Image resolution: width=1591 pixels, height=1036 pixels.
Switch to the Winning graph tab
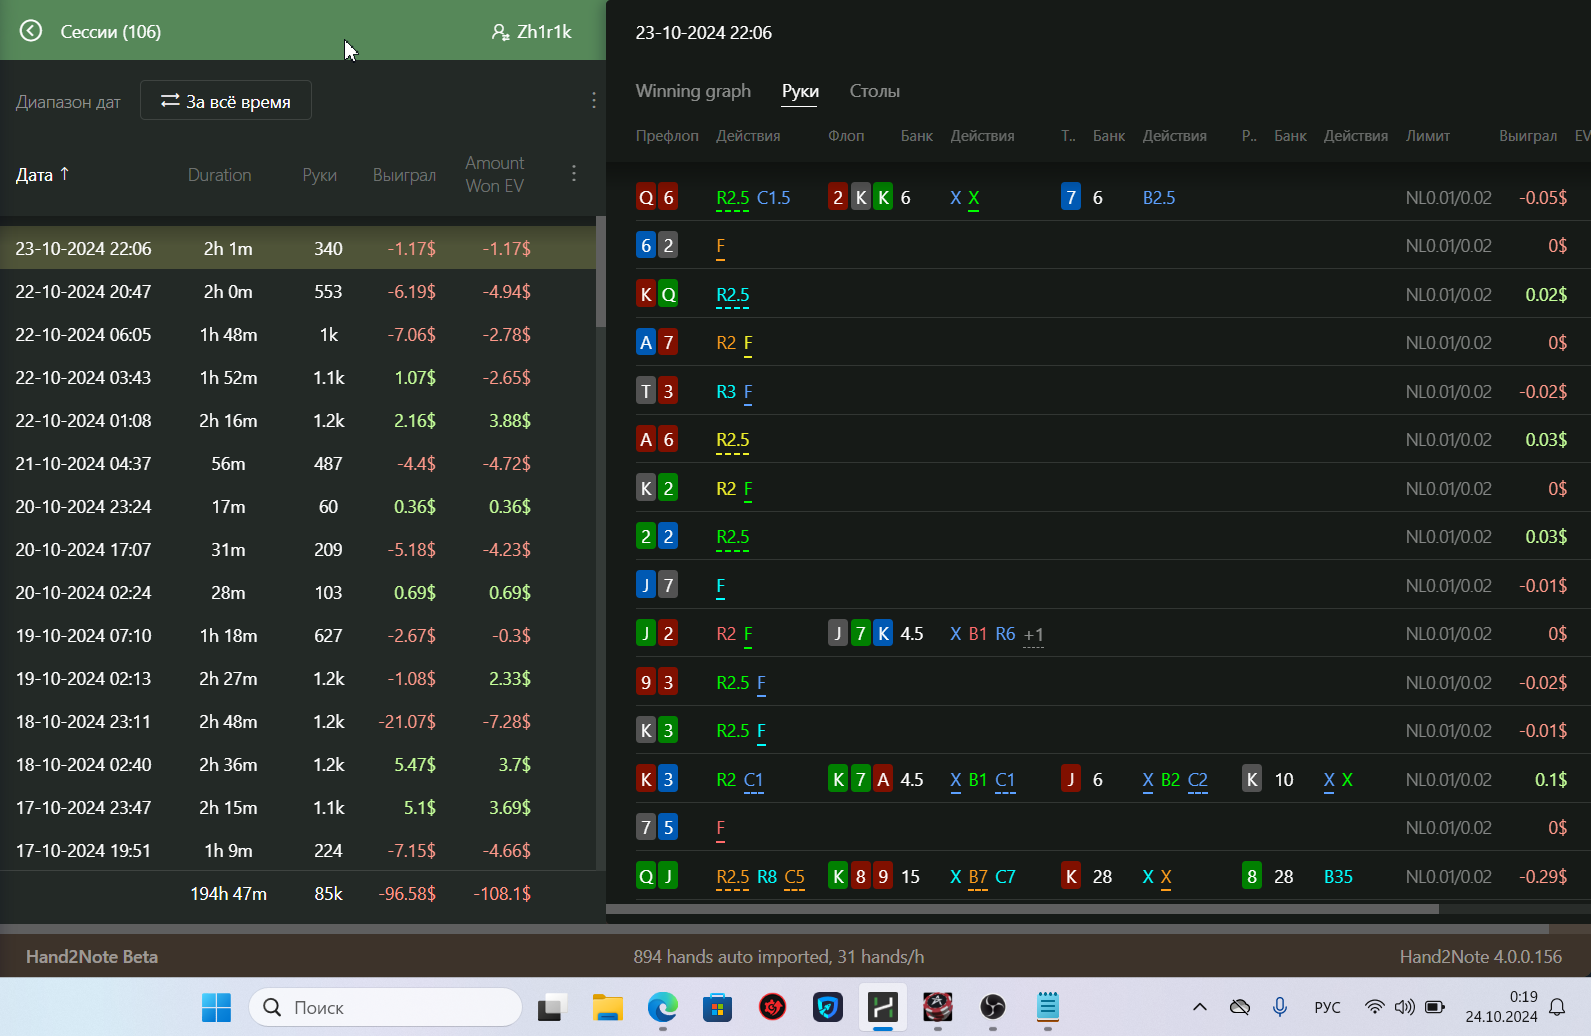pos(693,91)
